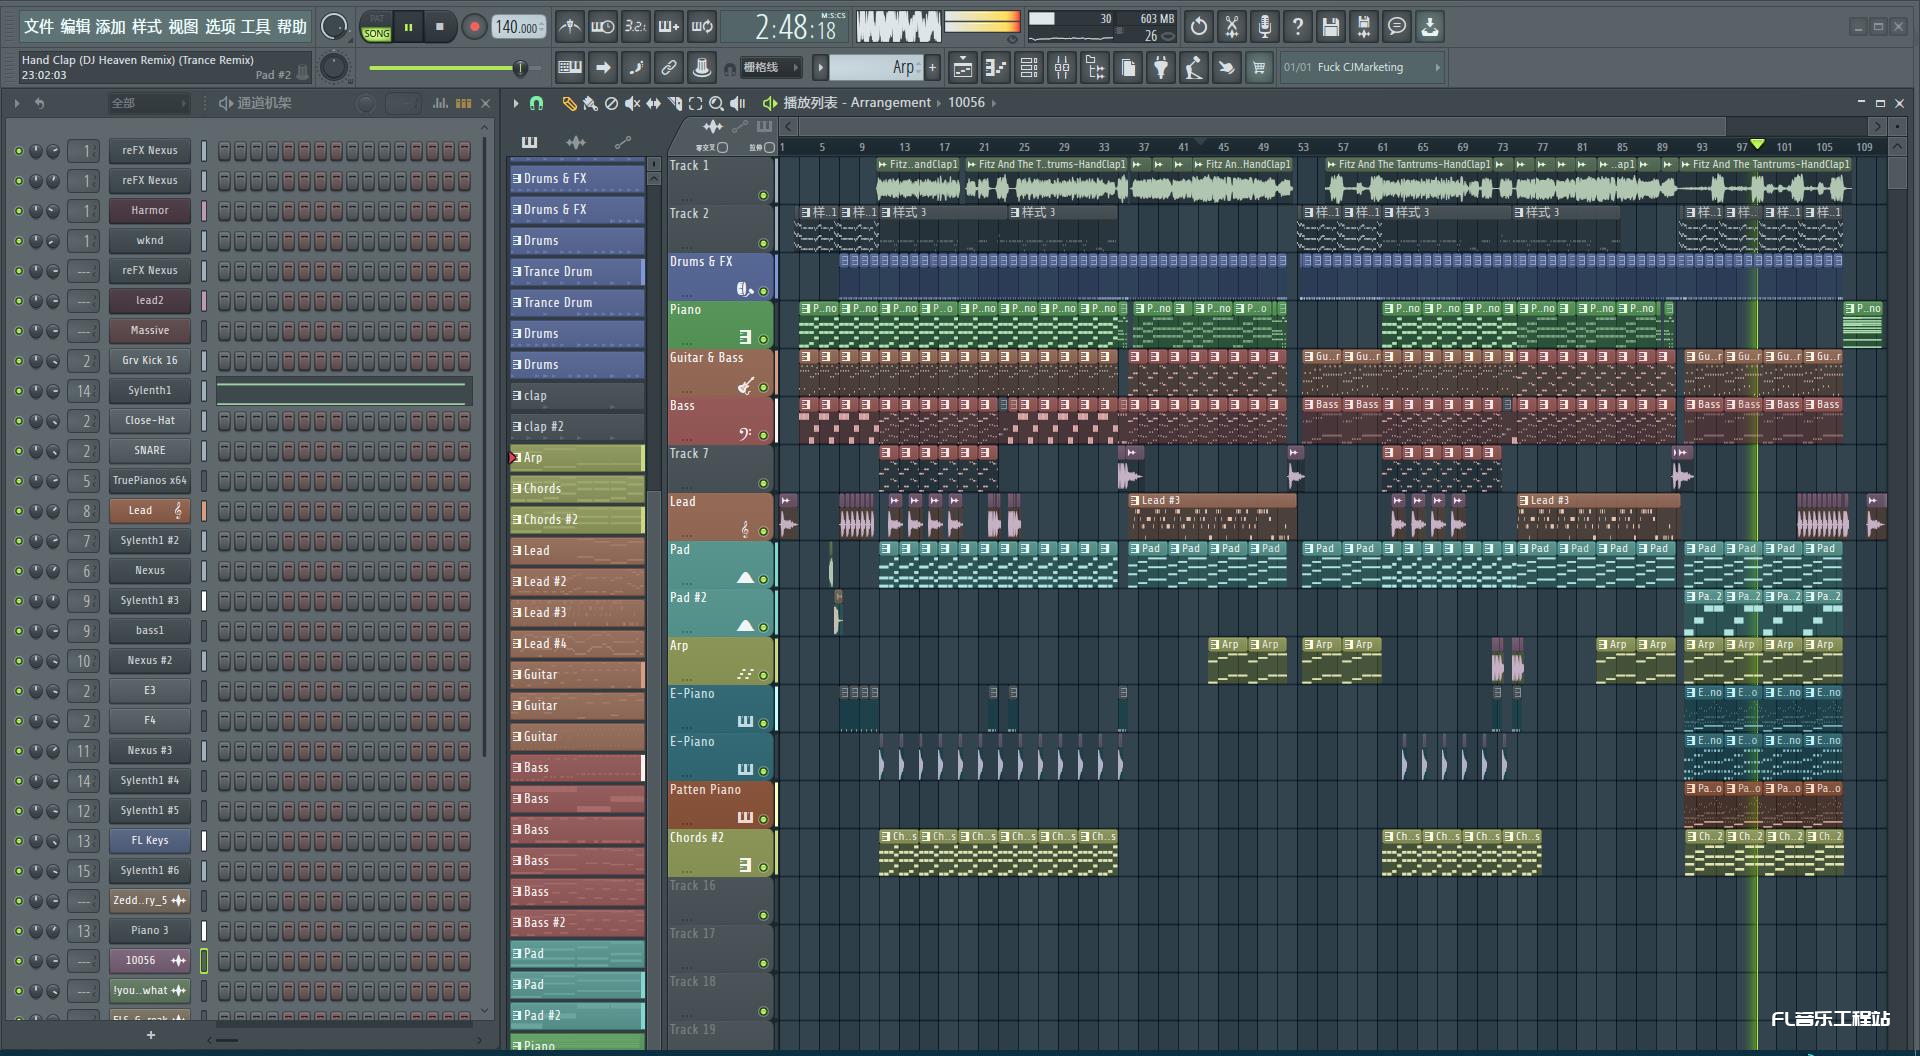Mute the Piano playlist track

(x=763, y=340)
